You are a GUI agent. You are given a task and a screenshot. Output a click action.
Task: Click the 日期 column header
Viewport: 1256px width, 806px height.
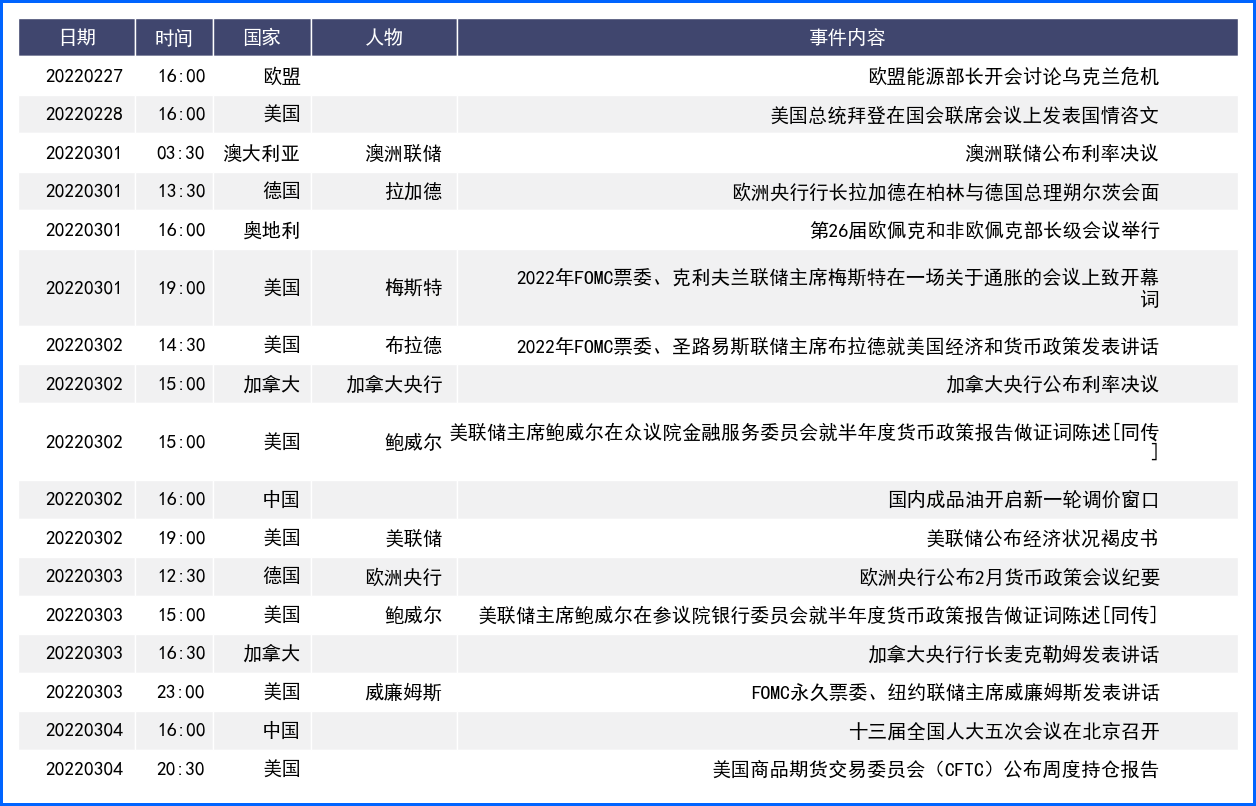(77, 38)
